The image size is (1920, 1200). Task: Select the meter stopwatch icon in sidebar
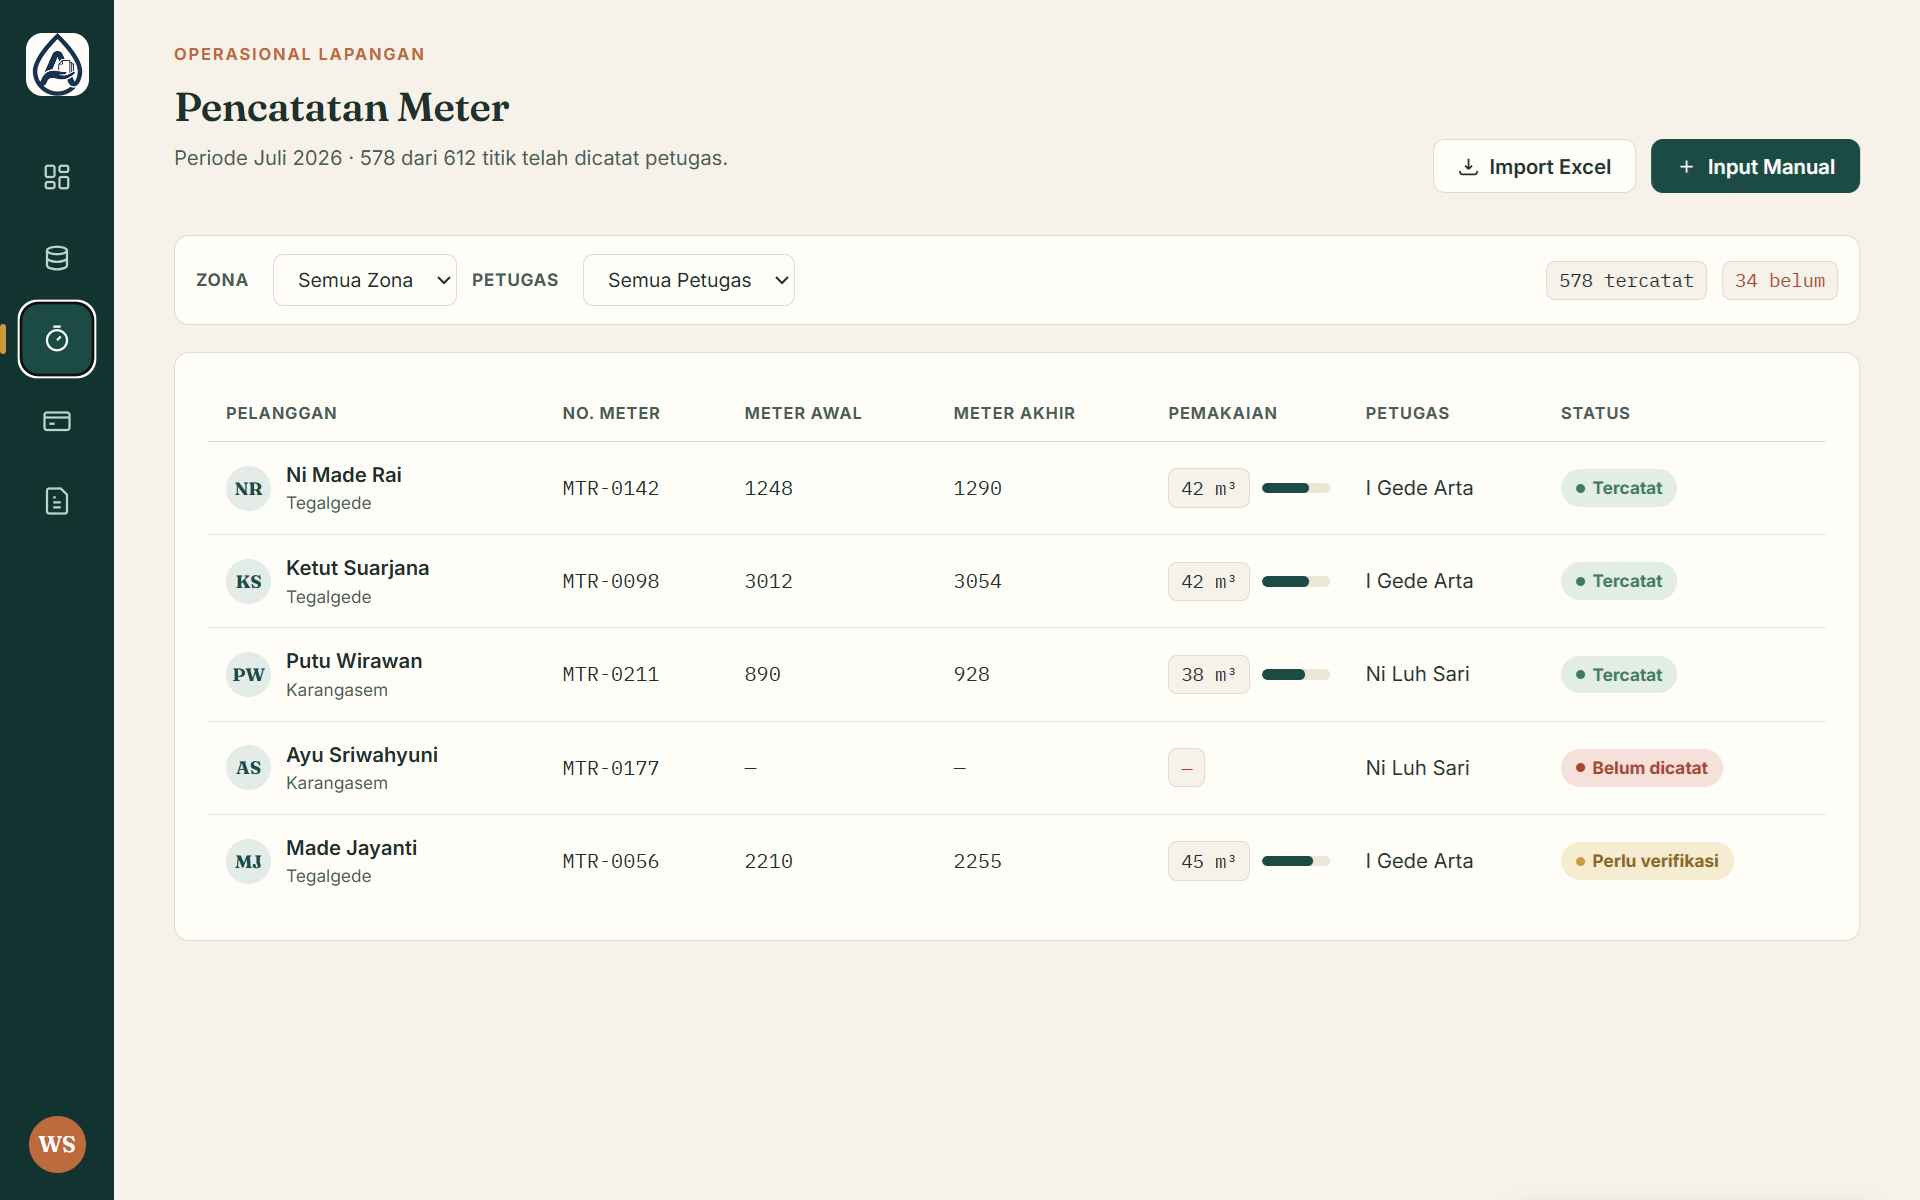57,339
